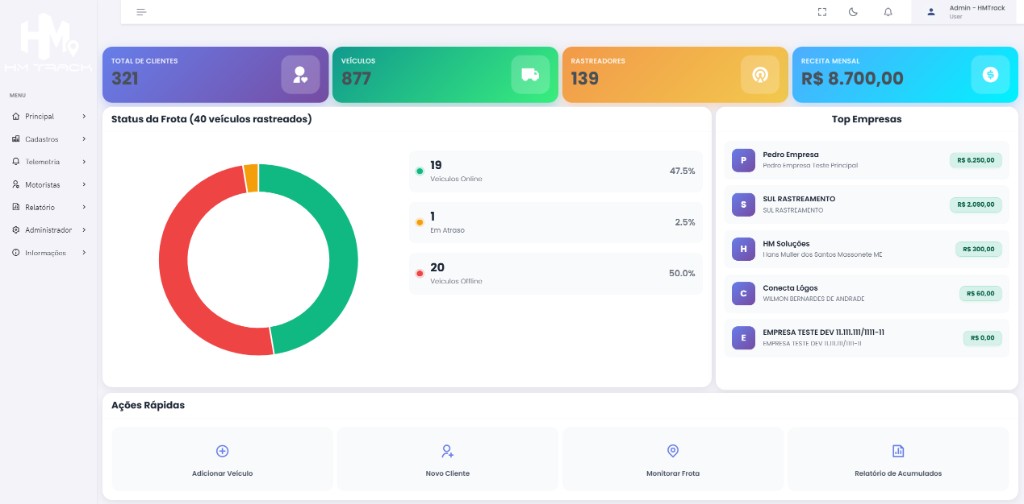1024x504 pixels.
Task: Click the H avatar of HM Soluções
Action: click(x=743, y=249)
